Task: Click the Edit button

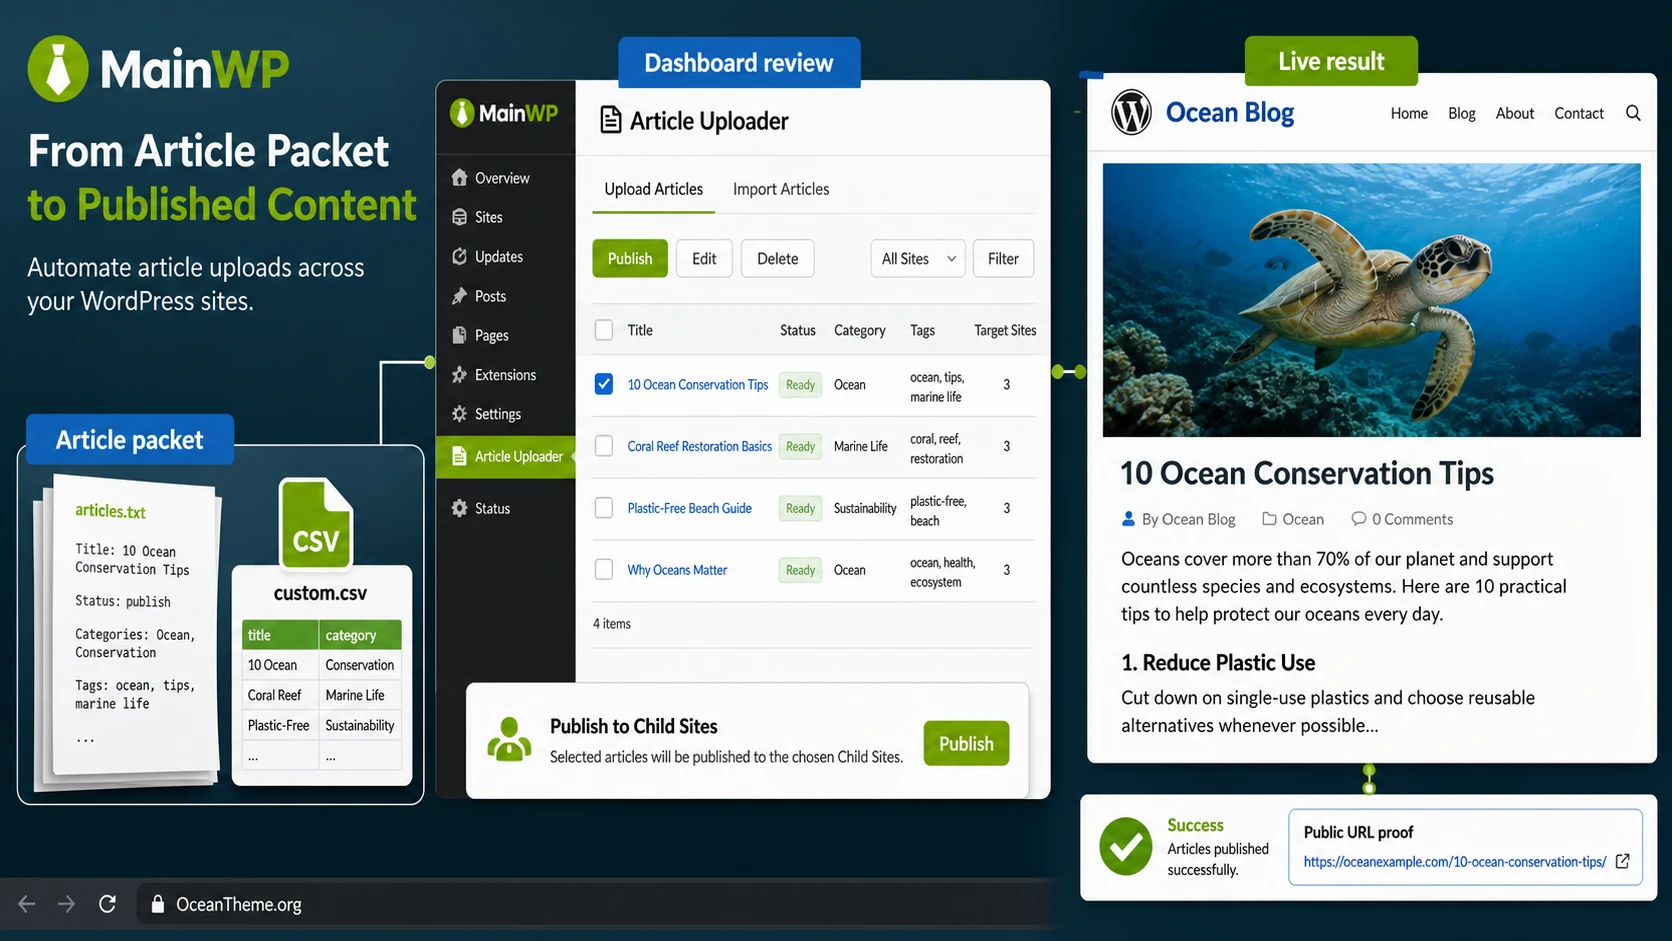Action: pos(704,259)
